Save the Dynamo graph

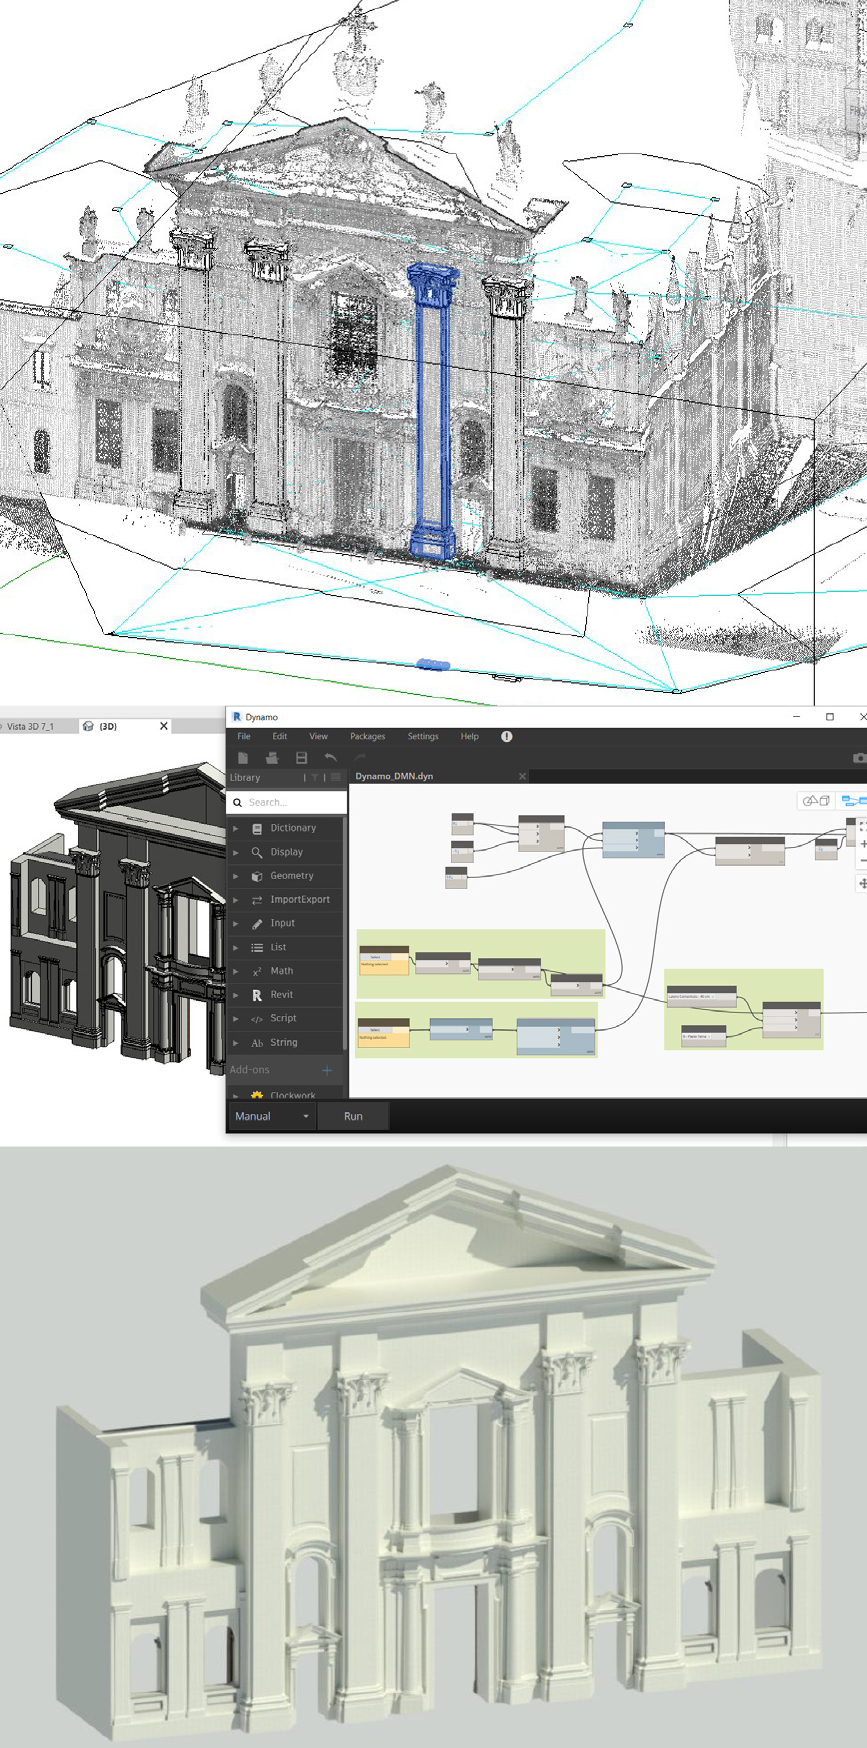(x=301, y=758)
